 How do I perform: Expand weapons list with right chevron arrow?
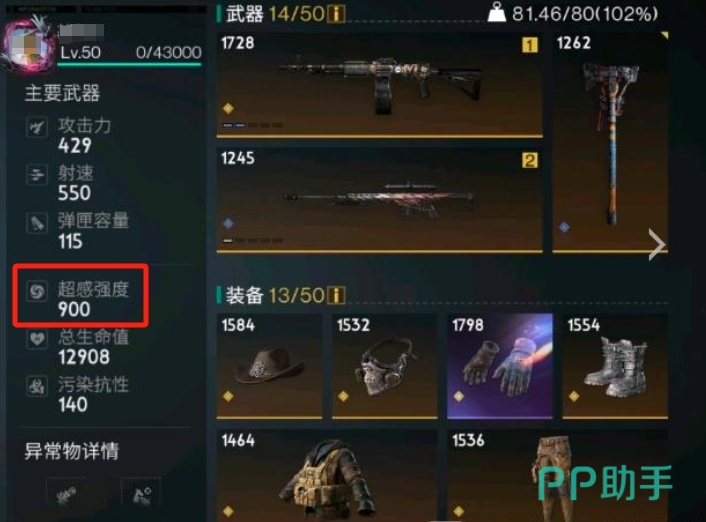[656, 245]
